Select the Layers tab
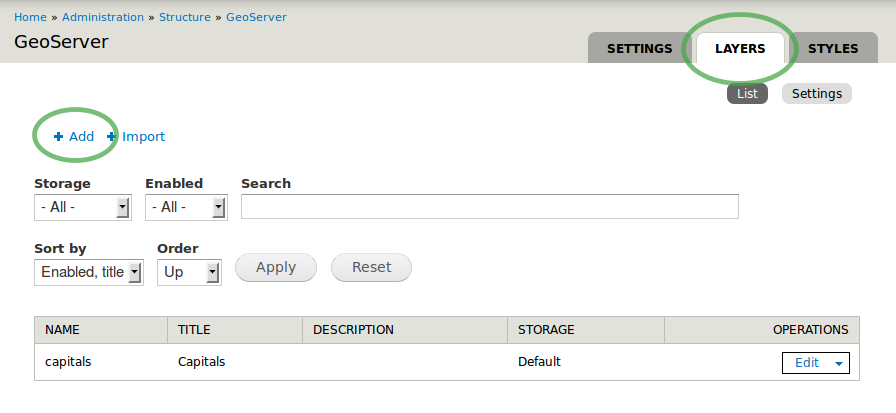896x413 pixels. pos(740,48)
